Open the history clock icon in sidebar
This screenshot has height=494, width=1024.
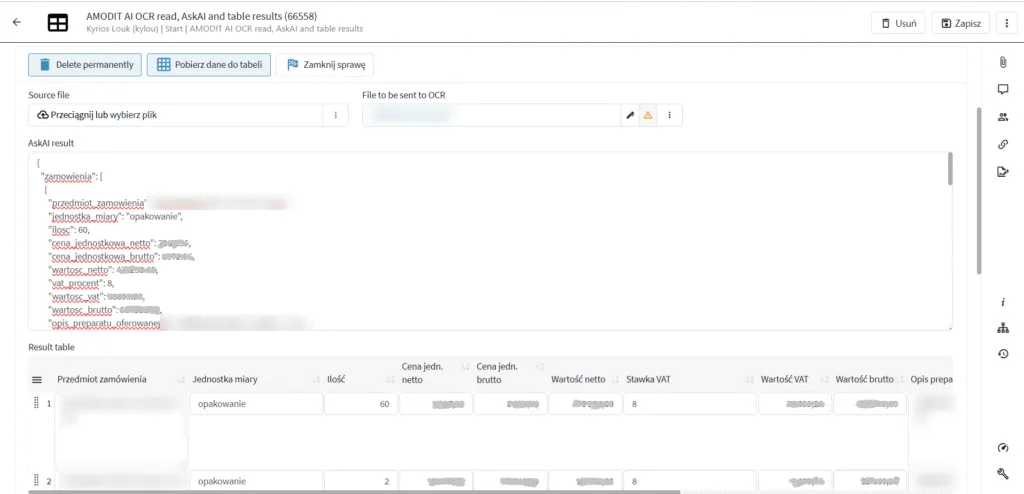1003,354
